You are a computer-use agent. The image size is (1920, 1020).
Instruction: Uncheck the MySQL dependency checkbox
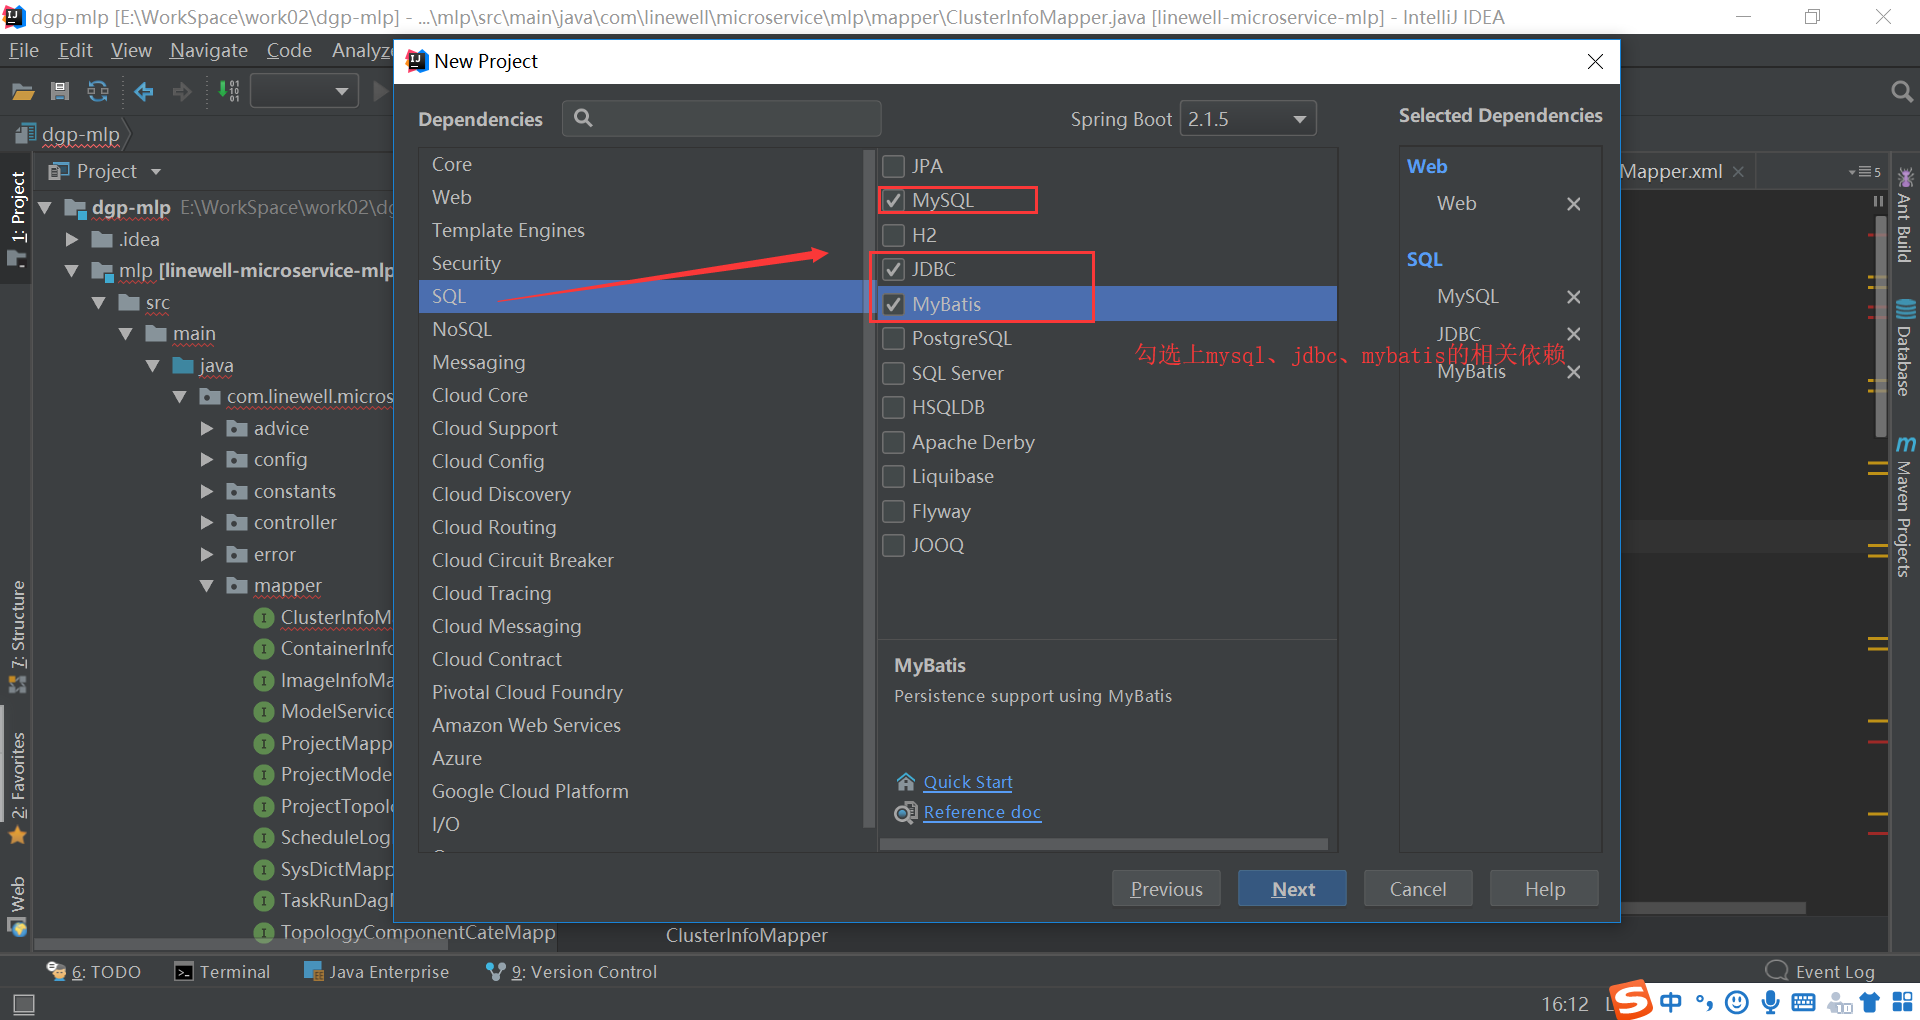click(894, 200)
